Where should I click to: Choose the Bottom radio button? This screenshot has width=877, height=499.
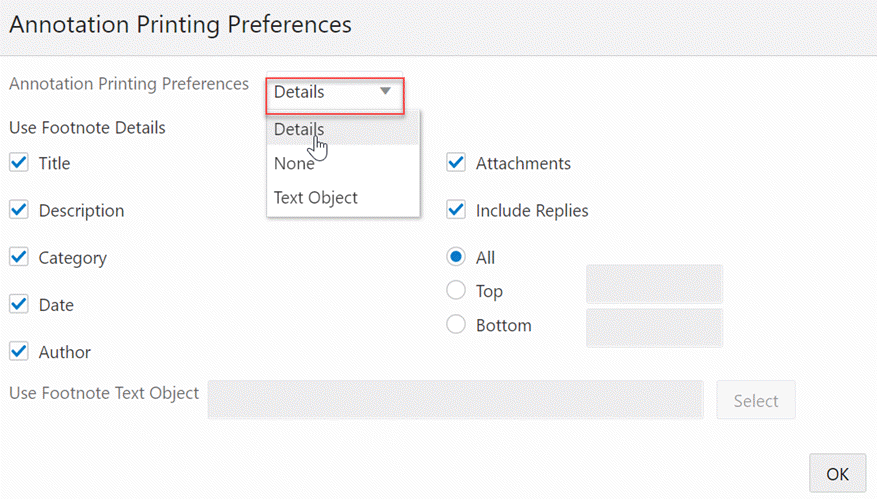point(456,325)
